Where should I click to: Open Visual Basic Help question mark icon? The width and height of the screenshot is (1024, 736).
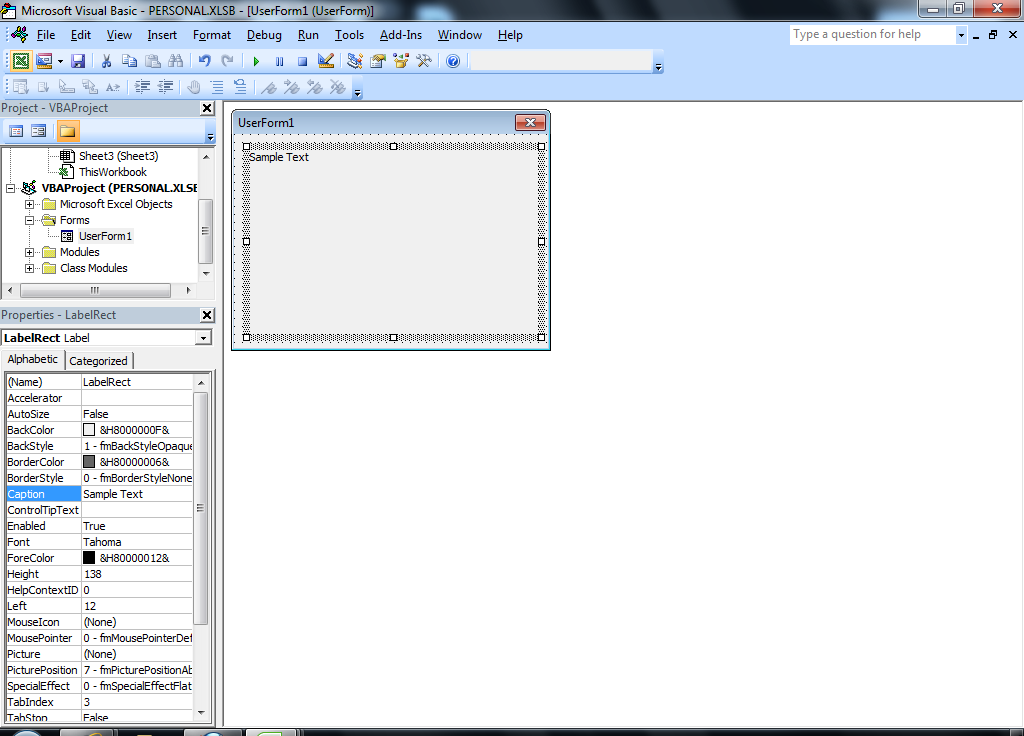453,61
